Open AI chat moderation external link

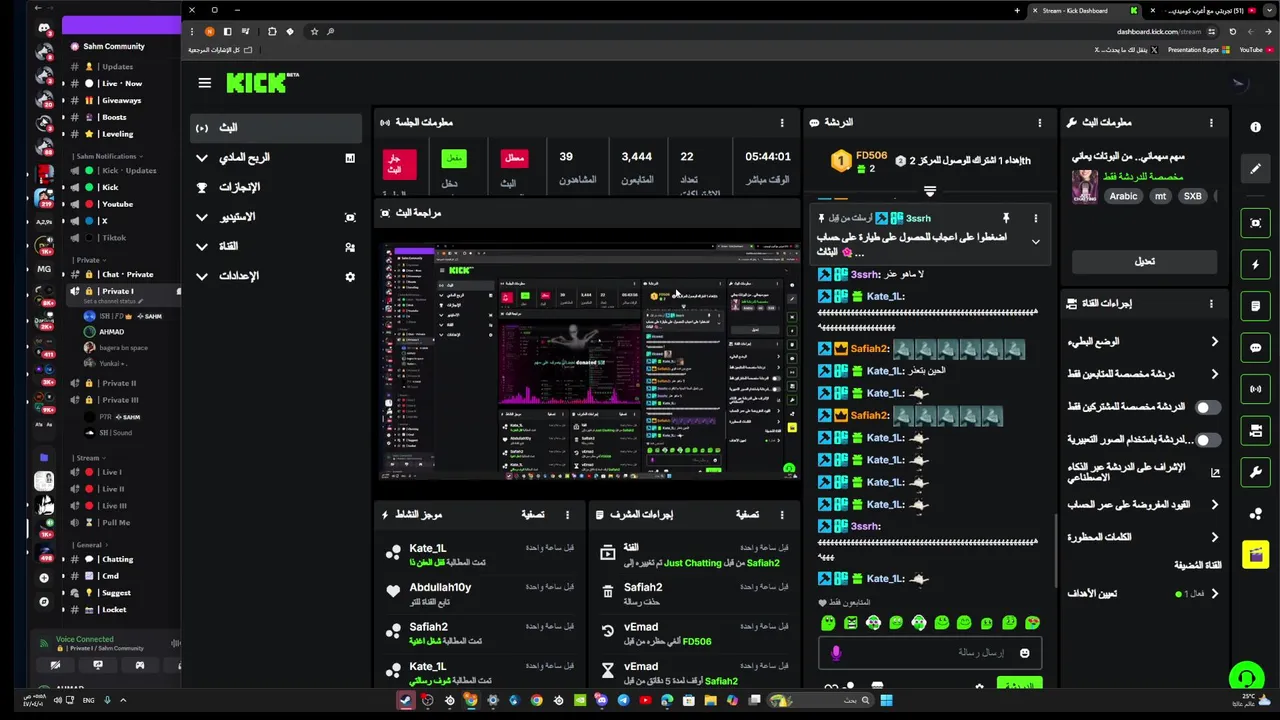point(1215,472)
